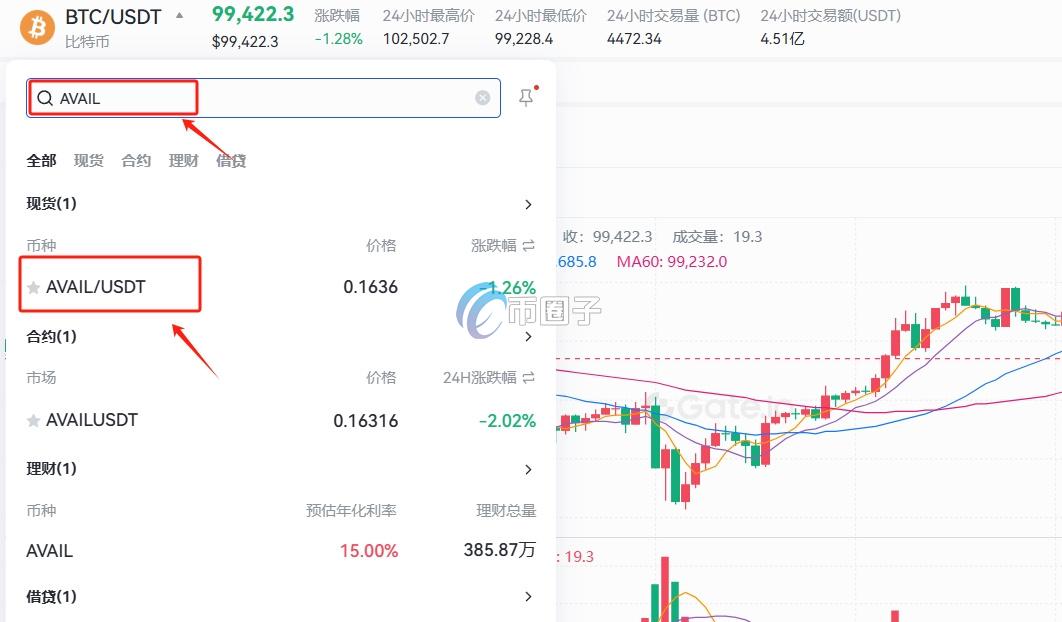Click the sort arrows next to 涨跌幅
This screenshot has height=622, width=1062.
click(x=528, y=245)
